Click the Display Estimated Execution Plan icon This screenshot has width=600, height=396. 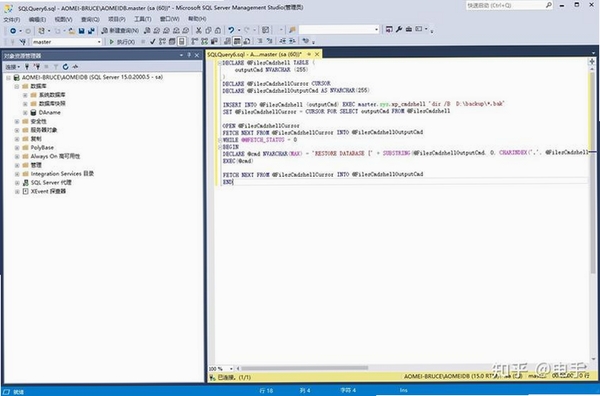162,42
